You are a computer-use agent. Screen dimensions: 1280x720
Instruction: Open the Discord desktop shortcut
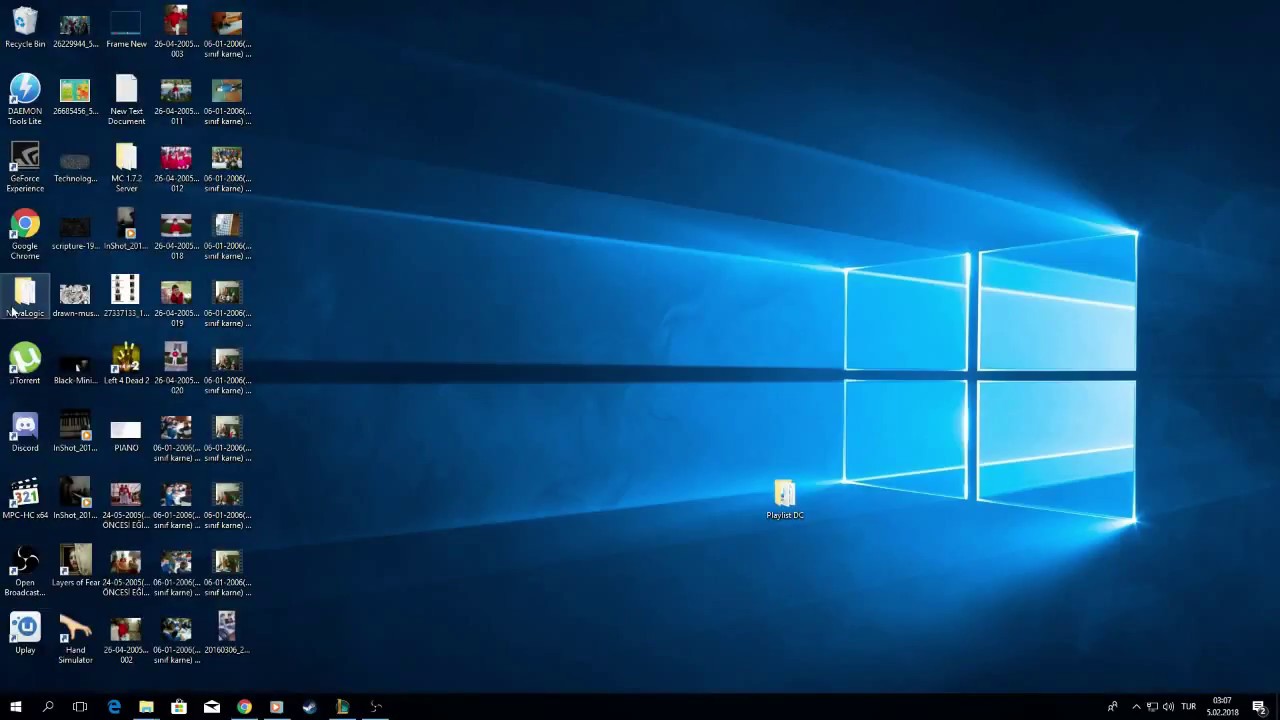(25, 432)
